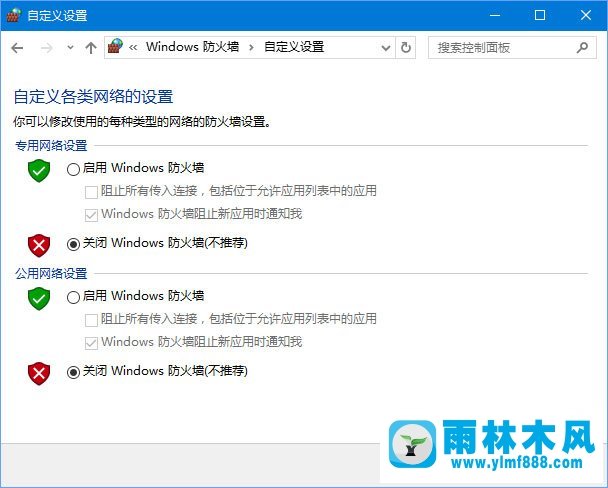Select 关闭 Windows 防火墙 for the private network
The width and height of the screenshot is (608, 488).
(x=73, y=243)
